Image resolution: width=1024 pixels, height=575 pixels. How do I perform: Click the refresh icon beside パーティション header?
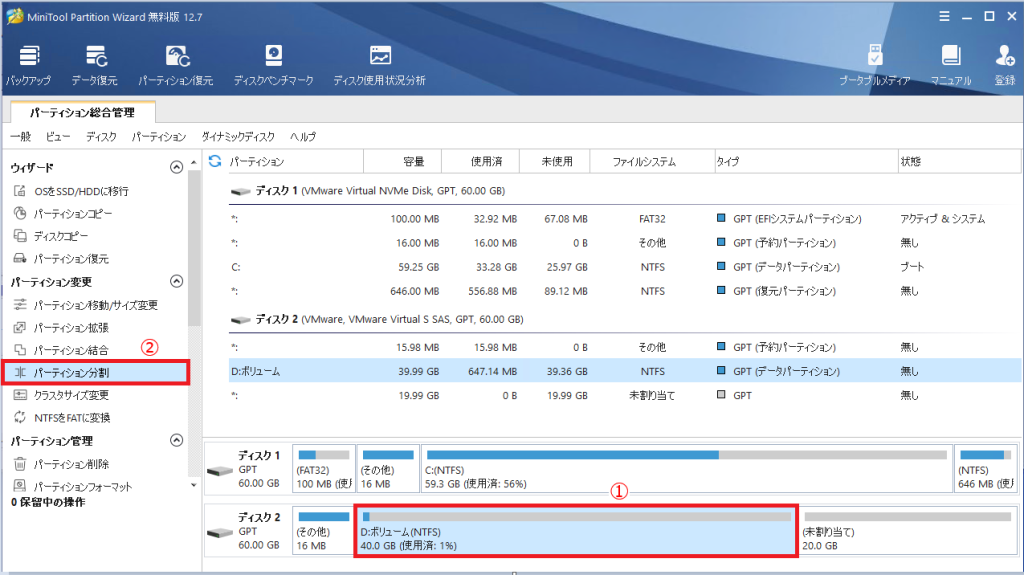215,161
